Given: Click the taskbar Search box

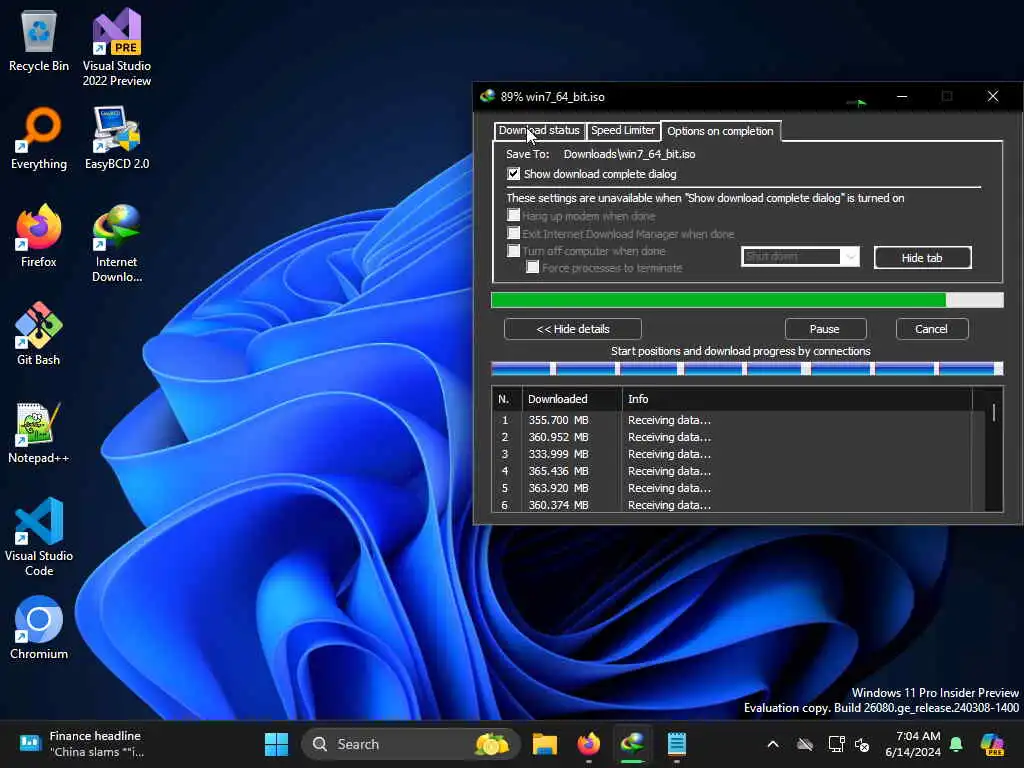Looking at the screenshot, I should tap(410, 744).
